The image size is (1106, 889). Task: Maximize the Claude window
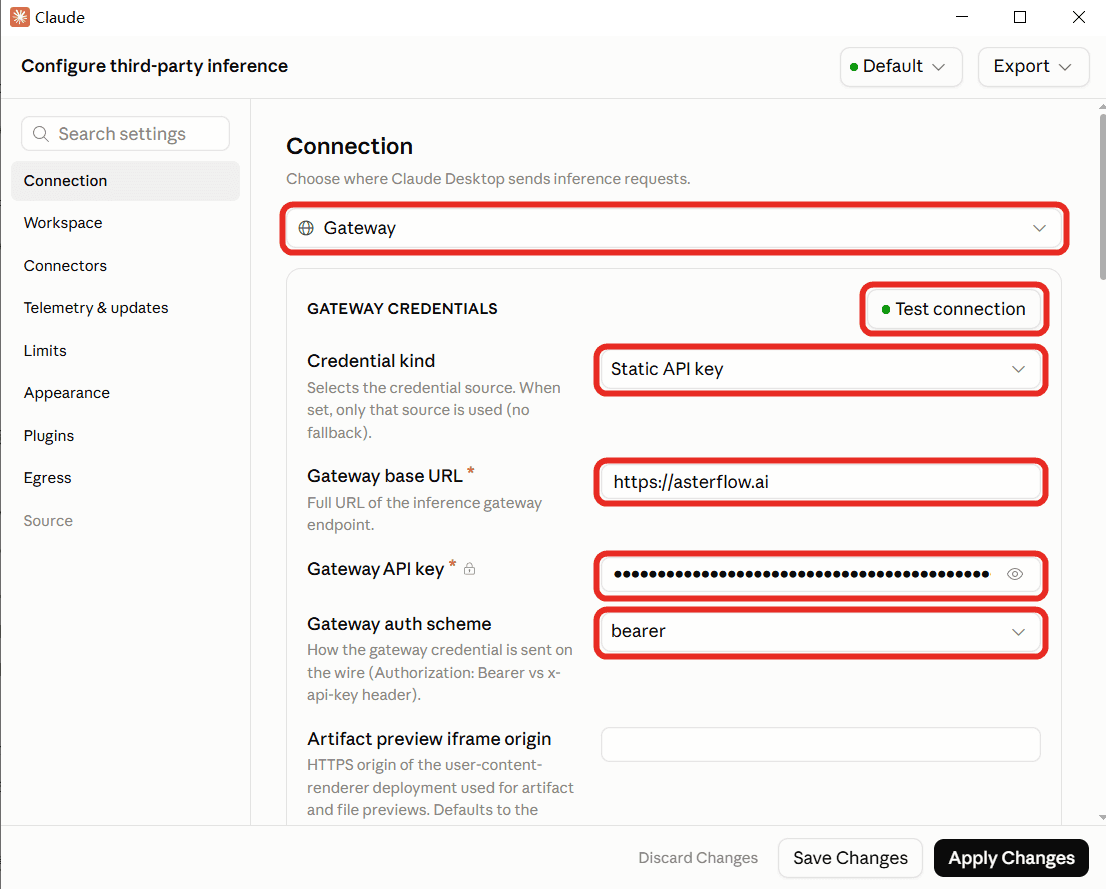(1020, 17)
